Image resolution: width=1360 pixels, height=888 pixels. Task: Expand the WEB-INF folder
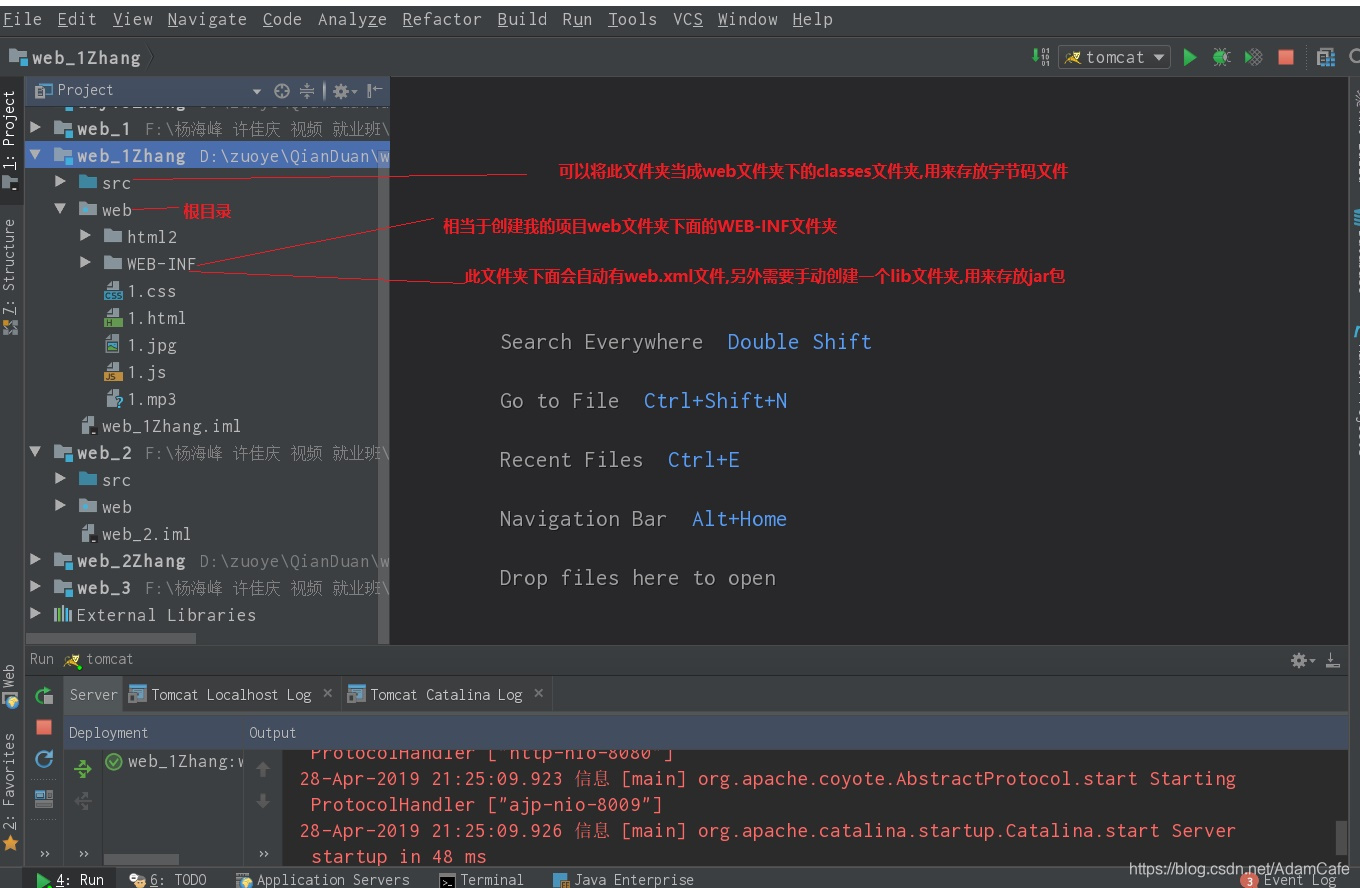tap(86, 263)
